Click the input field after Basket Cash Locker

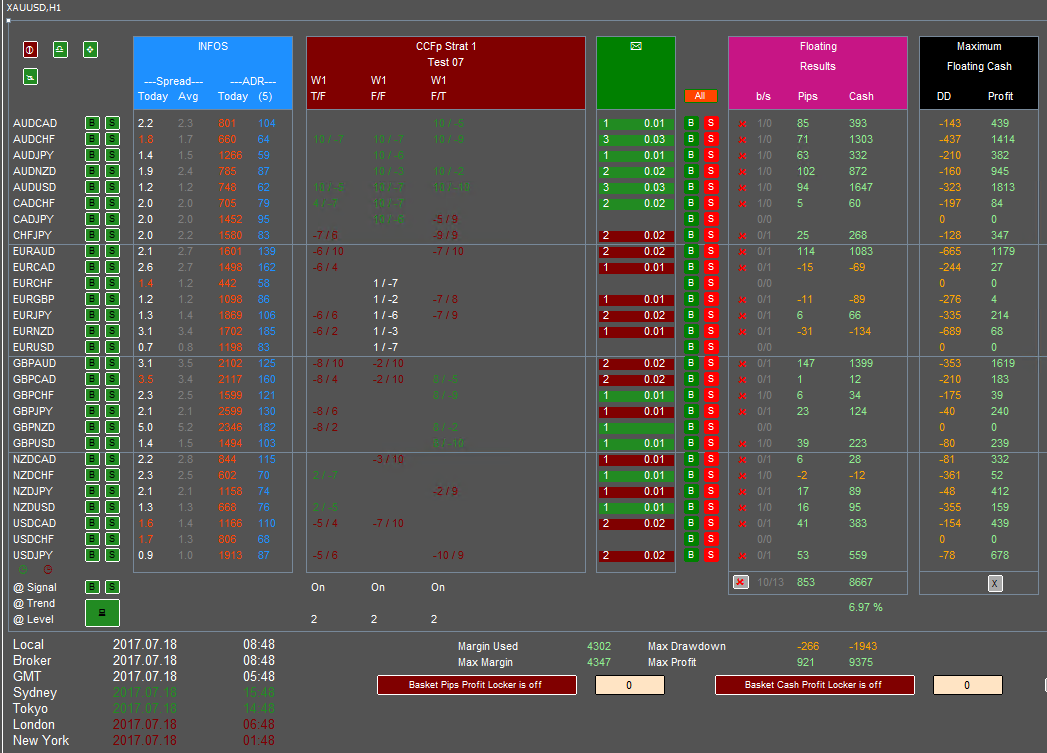(x=968, y=685)
